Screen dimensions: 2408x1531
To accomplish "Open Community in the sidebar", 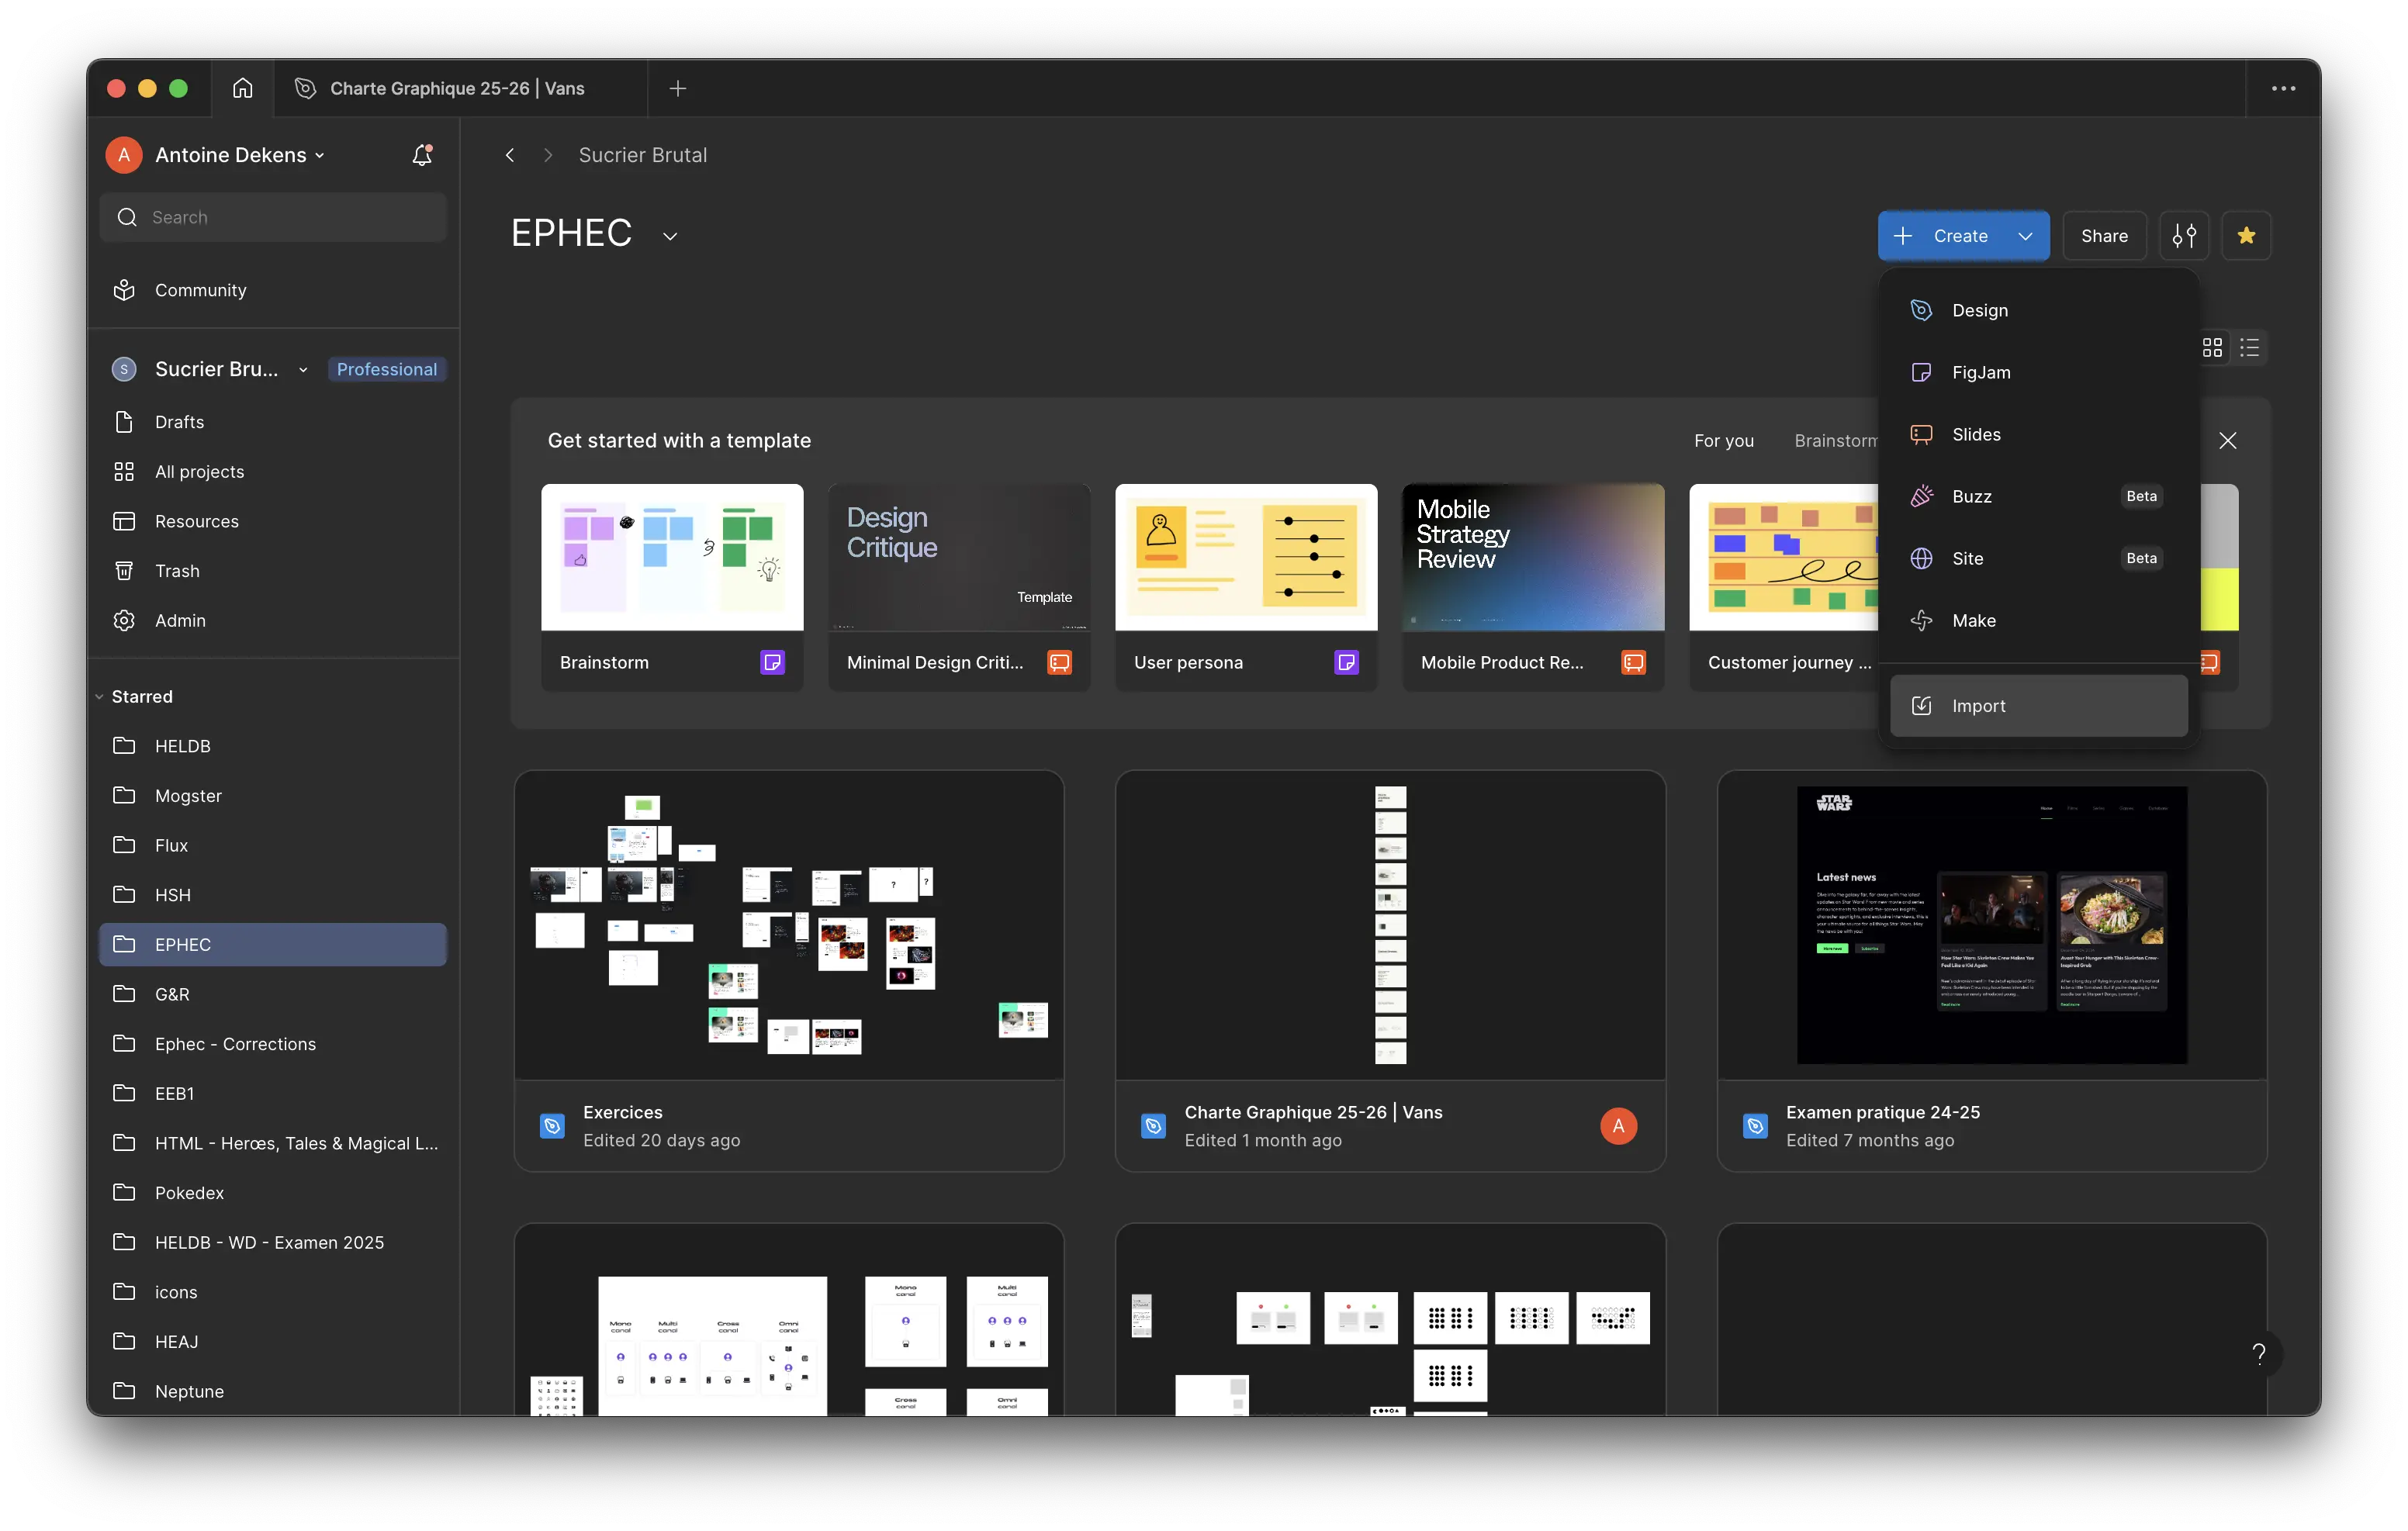I will (x=200, y=290).
